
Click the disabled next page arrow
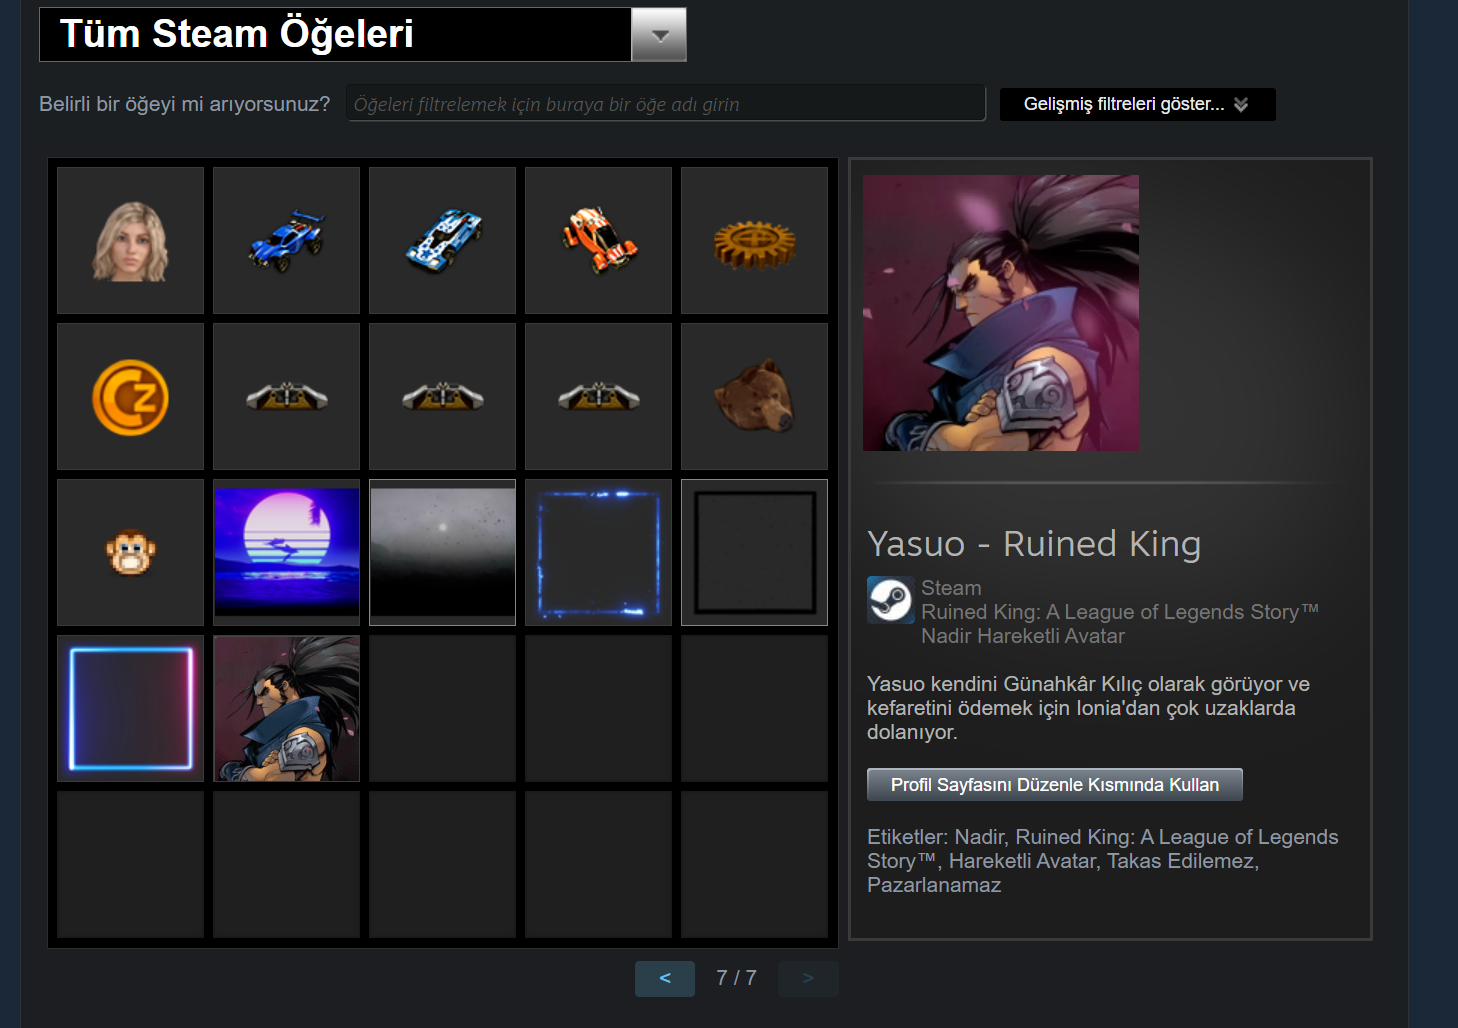pos(808,978)
